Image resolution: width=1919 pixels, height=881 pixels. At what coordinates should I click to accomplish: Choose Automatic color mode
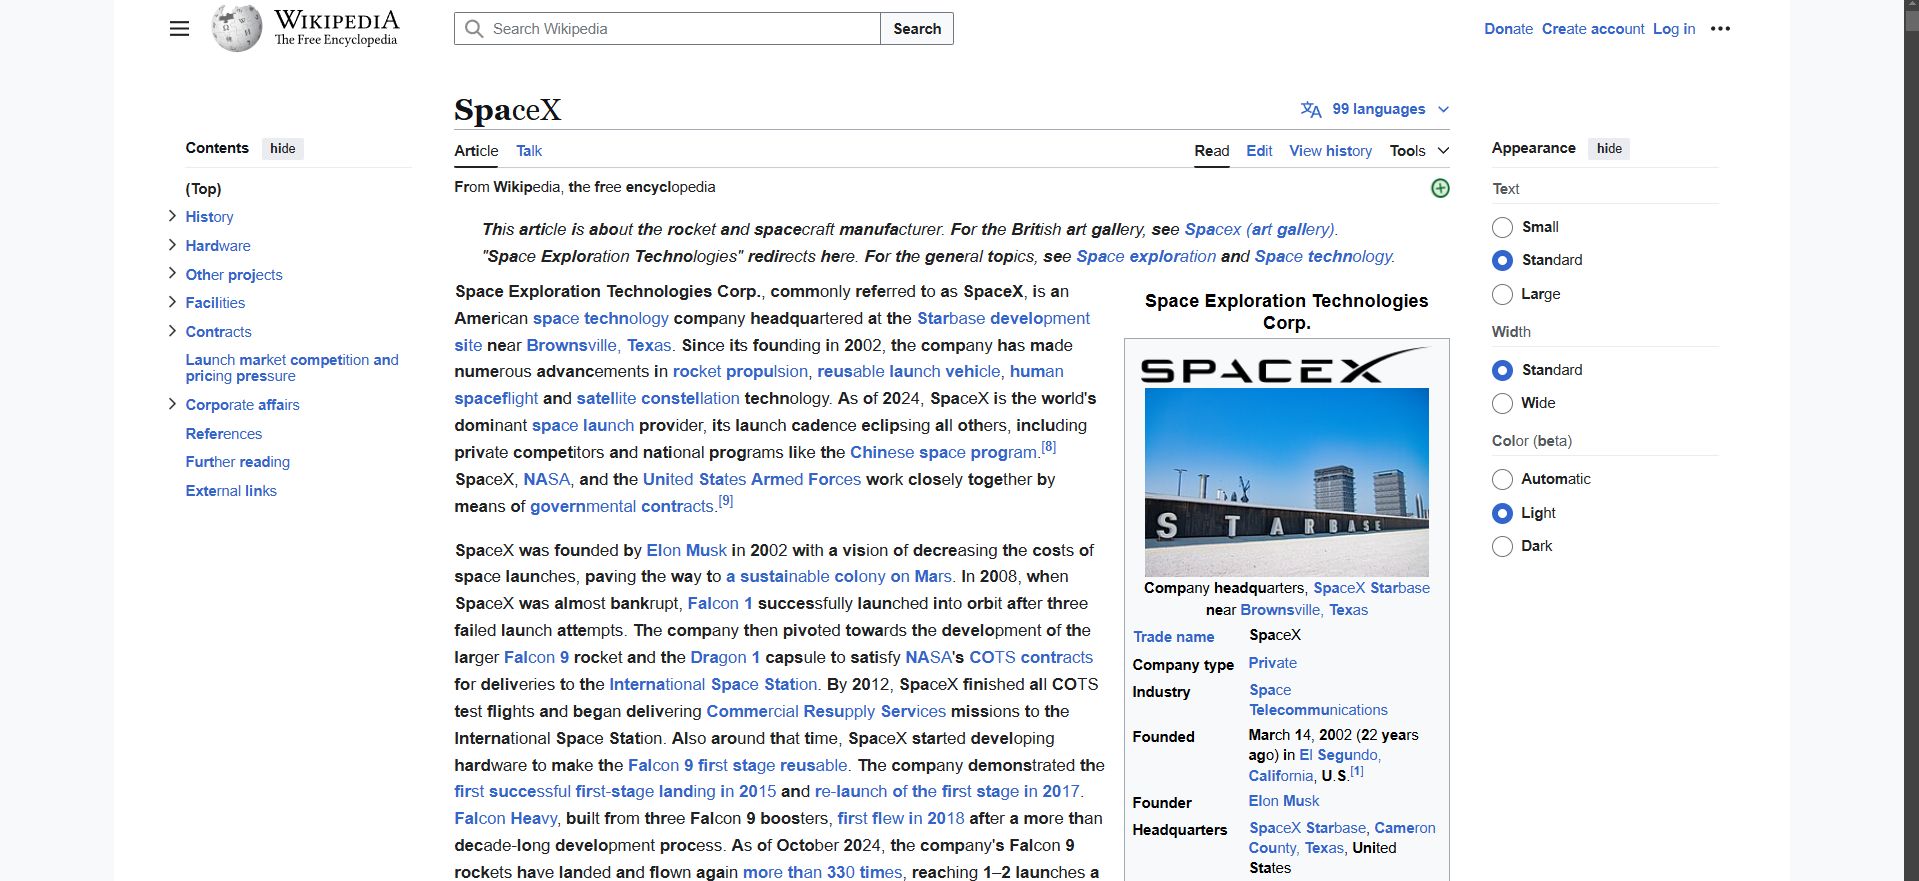1502,479
